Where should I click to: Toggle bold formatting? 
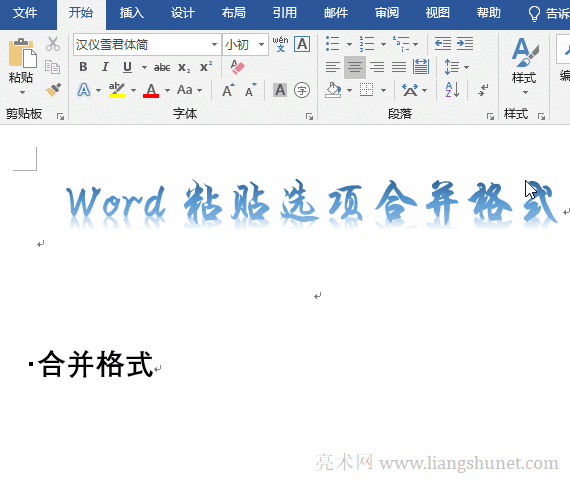click(x=83, y=67)
